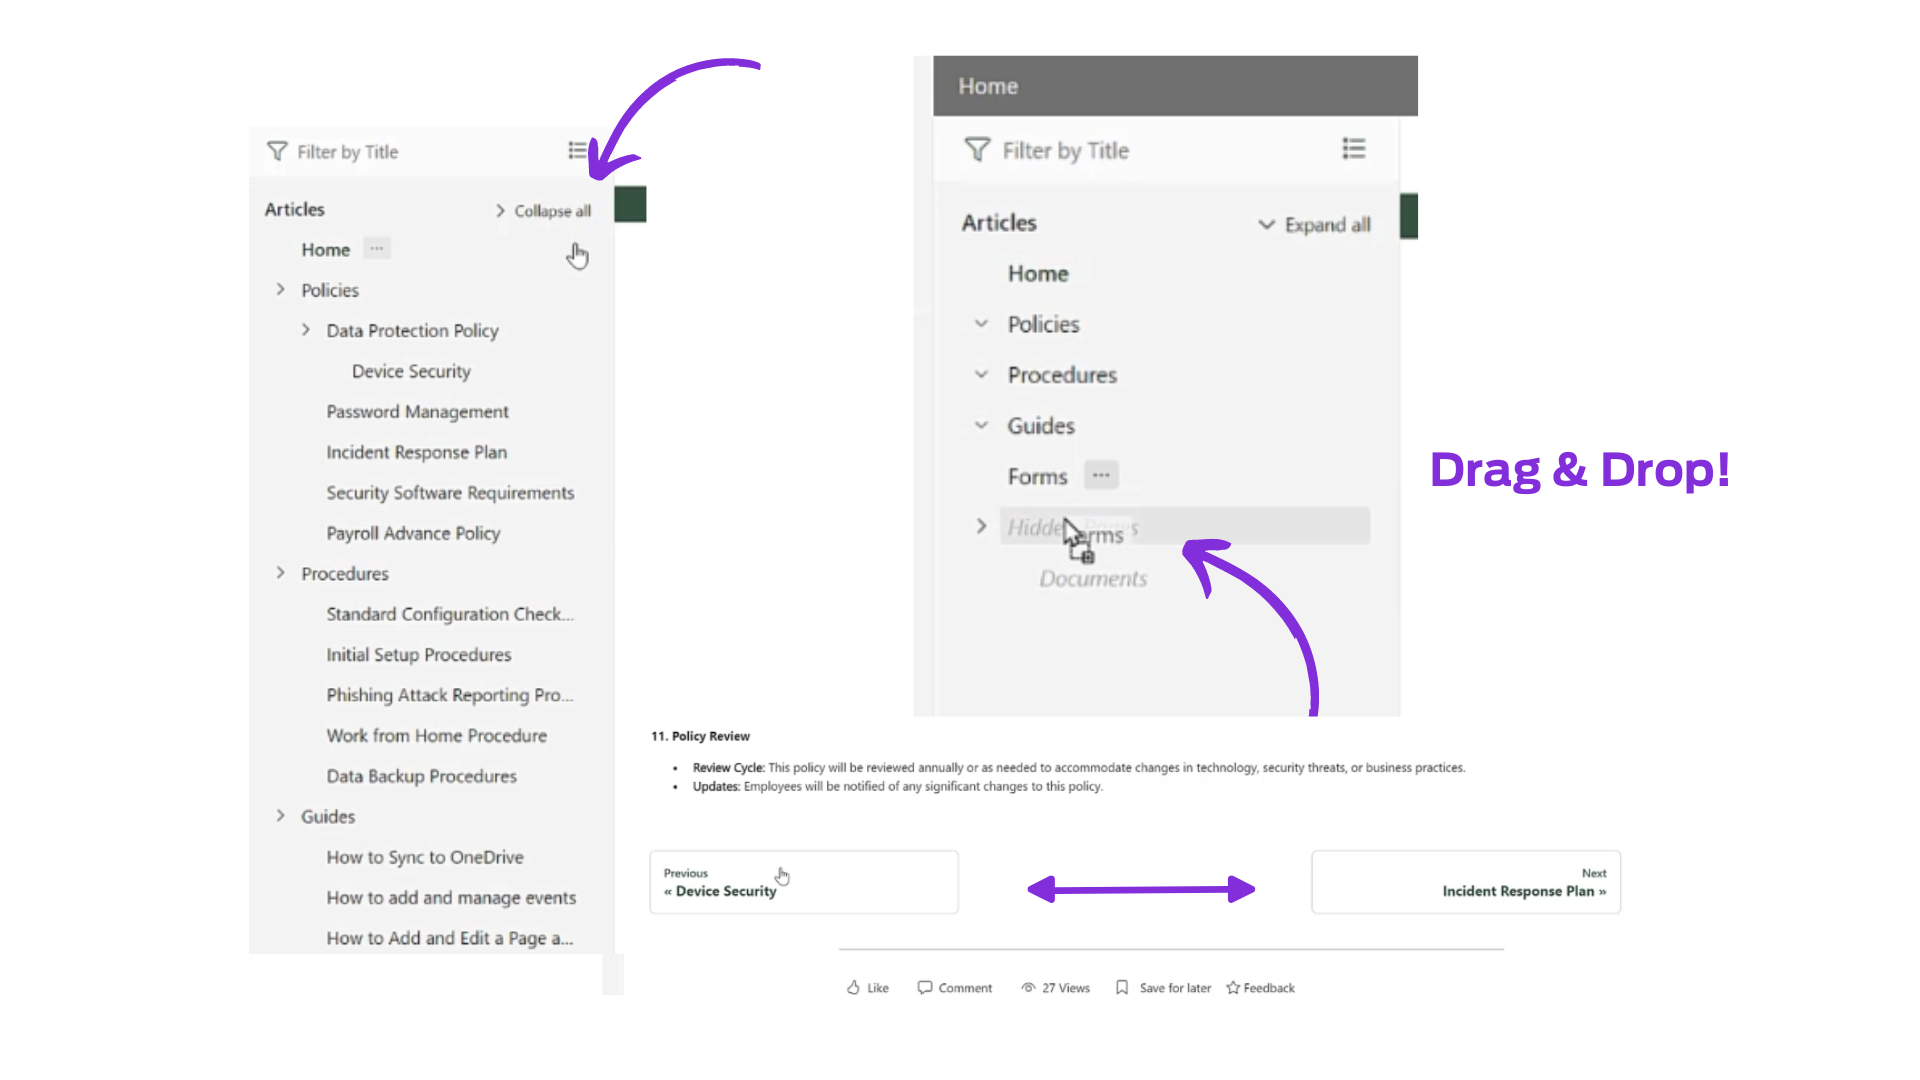1920x1080 pixels.
Task: Save the article with the bookmark icon
Action: pyautogui.click(x=1123, y=987)
